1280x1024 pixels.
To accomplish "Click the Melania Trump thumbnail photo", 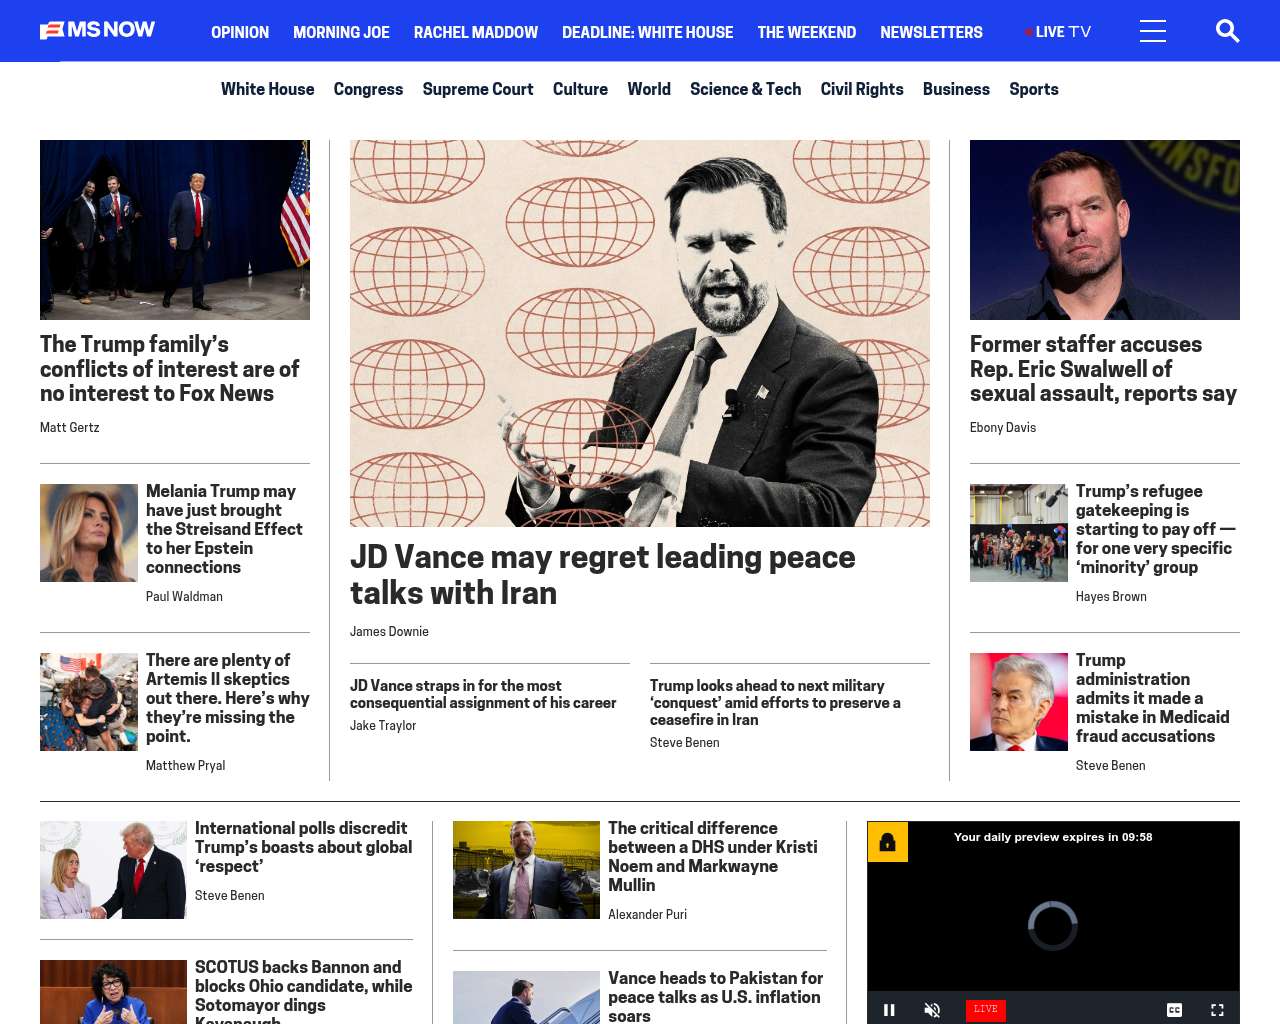I will click(89, 533).
